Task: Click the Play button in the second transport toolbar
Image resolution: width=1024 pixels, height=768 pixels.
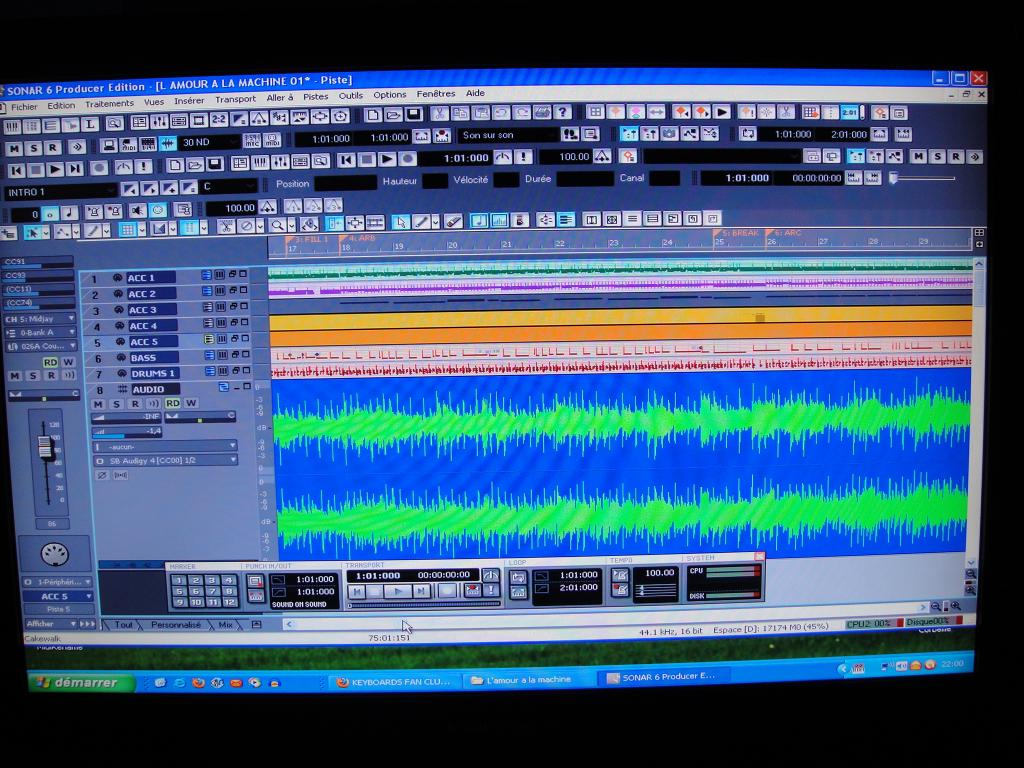Action: 387,159
